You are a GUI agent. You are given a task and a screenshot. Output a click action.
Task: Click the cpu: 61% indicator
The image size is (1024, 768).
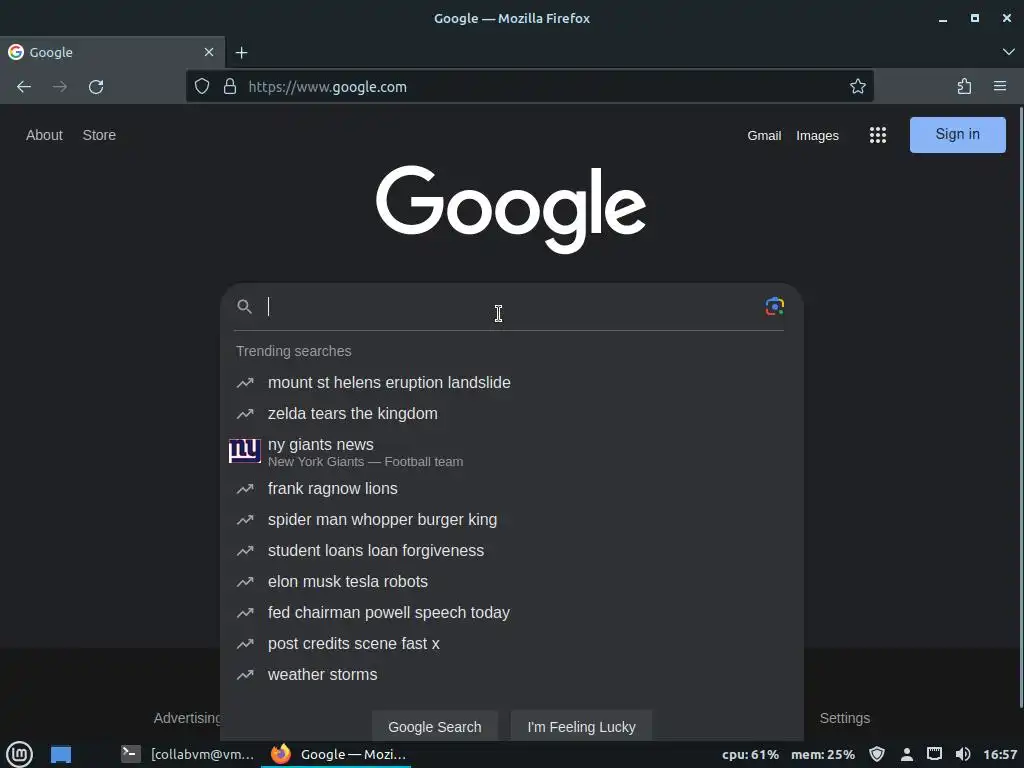tap(750, 754)
